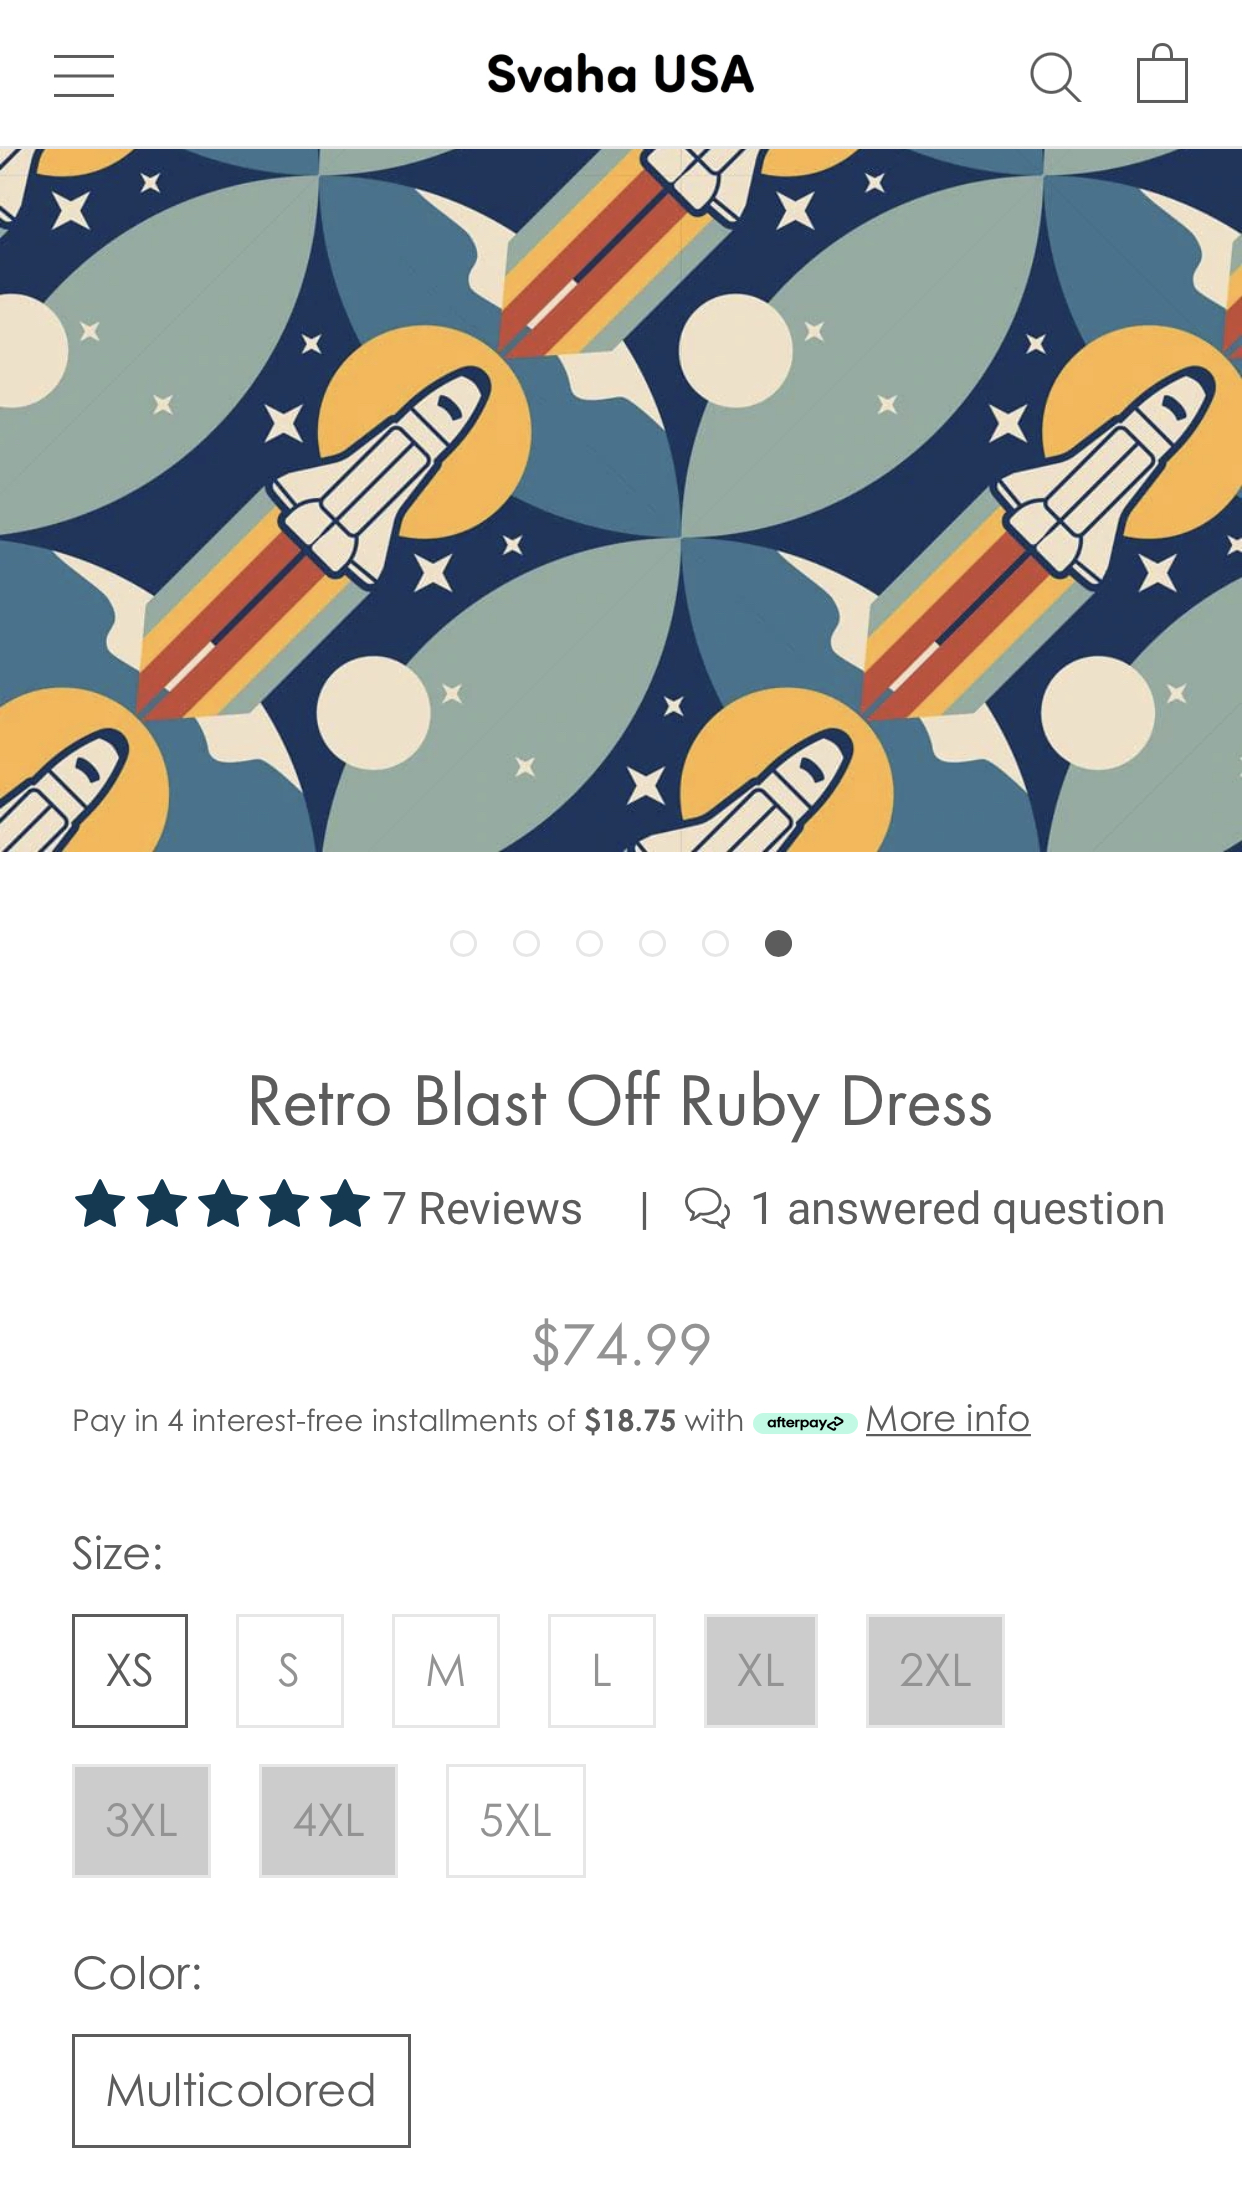Select the unavailable XL size
Screen dimensions: 1242x2185
(761, 1670)
